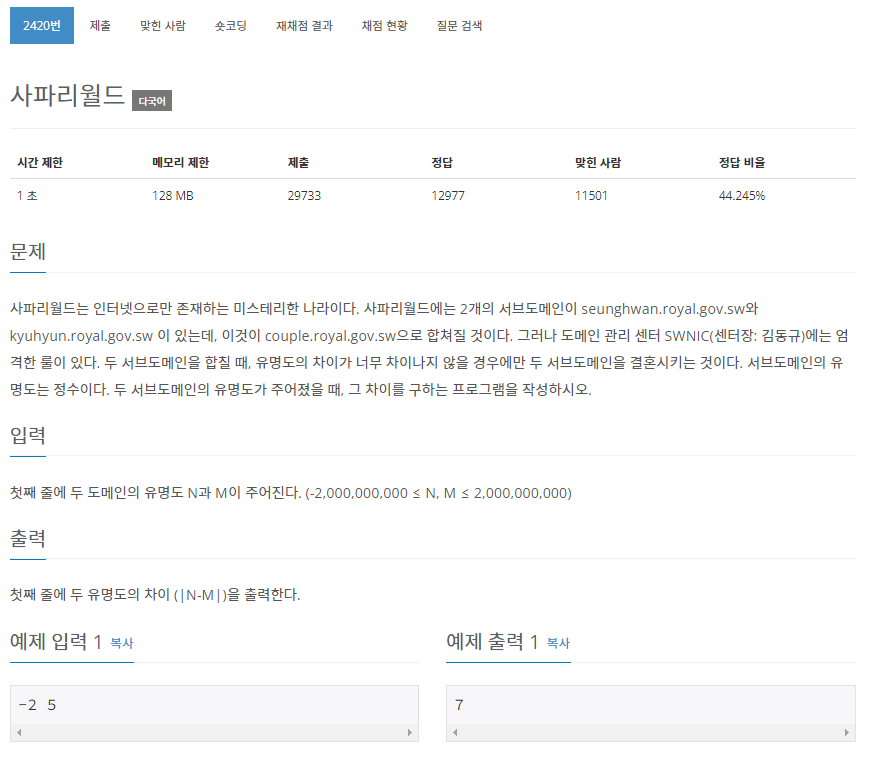Click the example output value "7"
869x761 pixels.
(x=459, y=705)
